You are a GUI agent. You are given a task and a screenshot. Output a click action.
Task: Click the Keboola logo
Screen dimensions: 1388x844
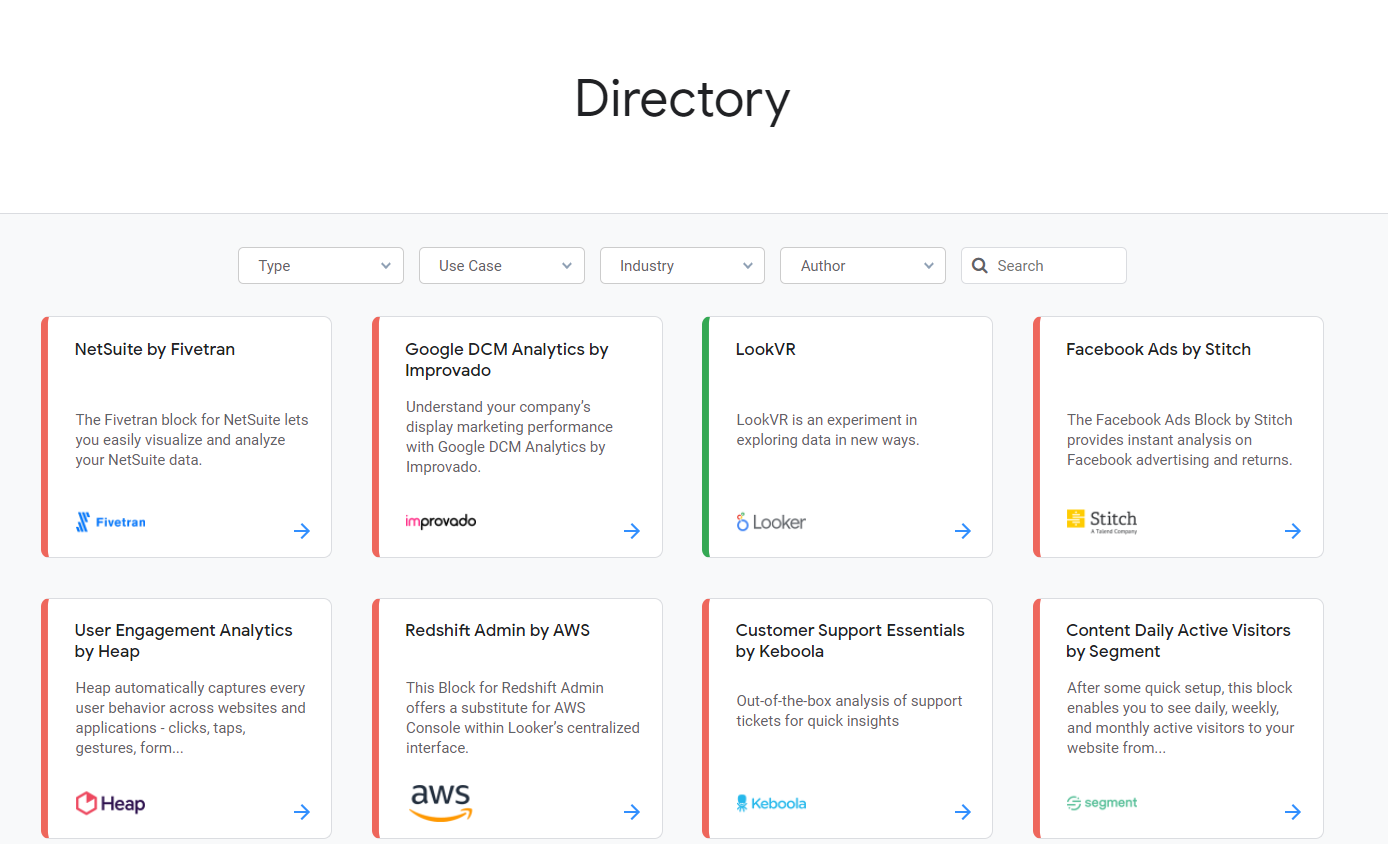click(x=771, y=803)
